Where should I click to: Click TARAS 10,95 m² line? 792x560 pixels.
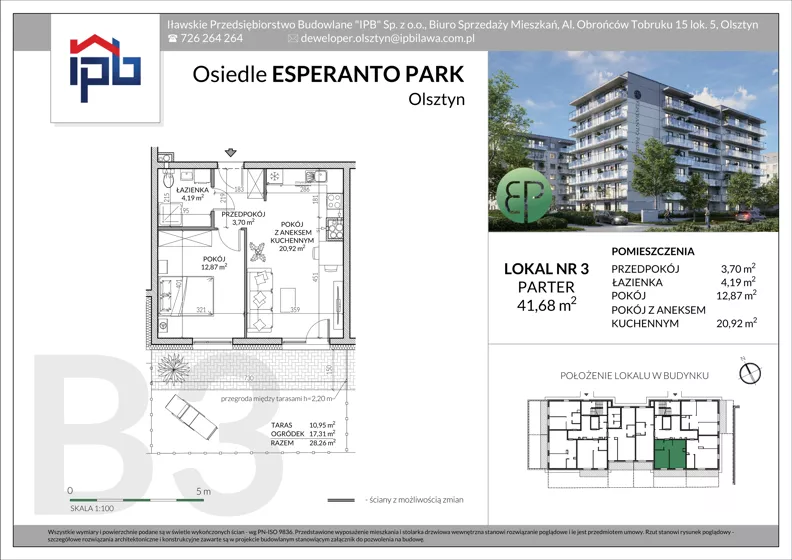coord(303,425)
